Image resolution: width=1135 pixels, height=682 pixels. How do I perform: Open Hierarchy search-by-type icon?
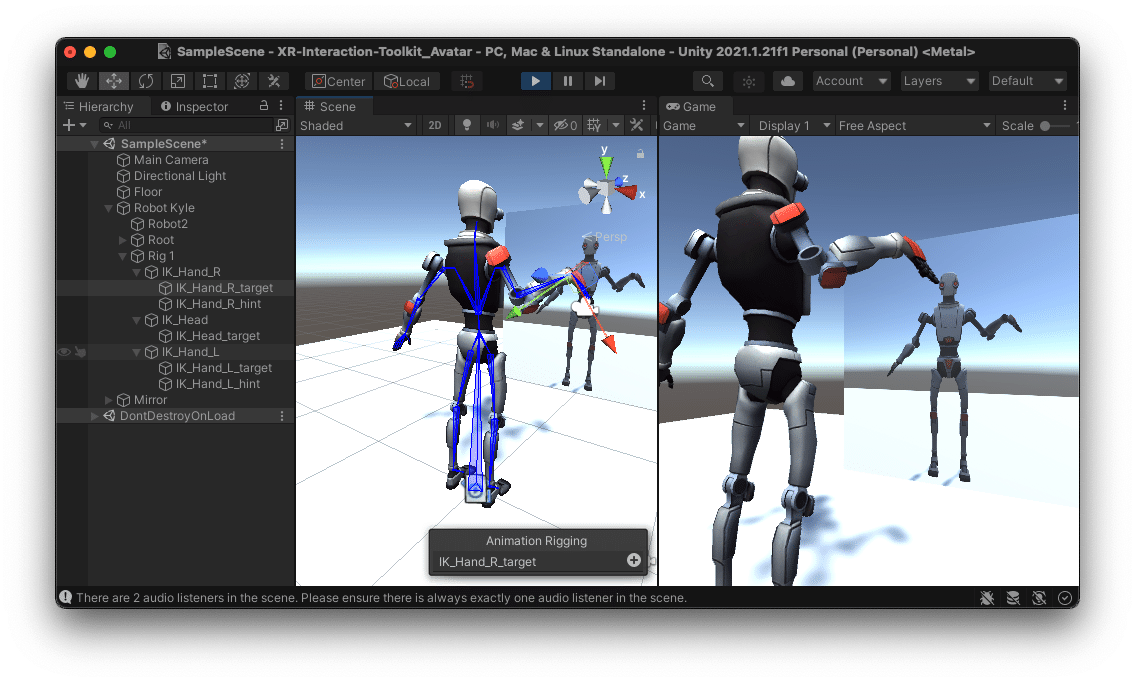coord(282,125)
